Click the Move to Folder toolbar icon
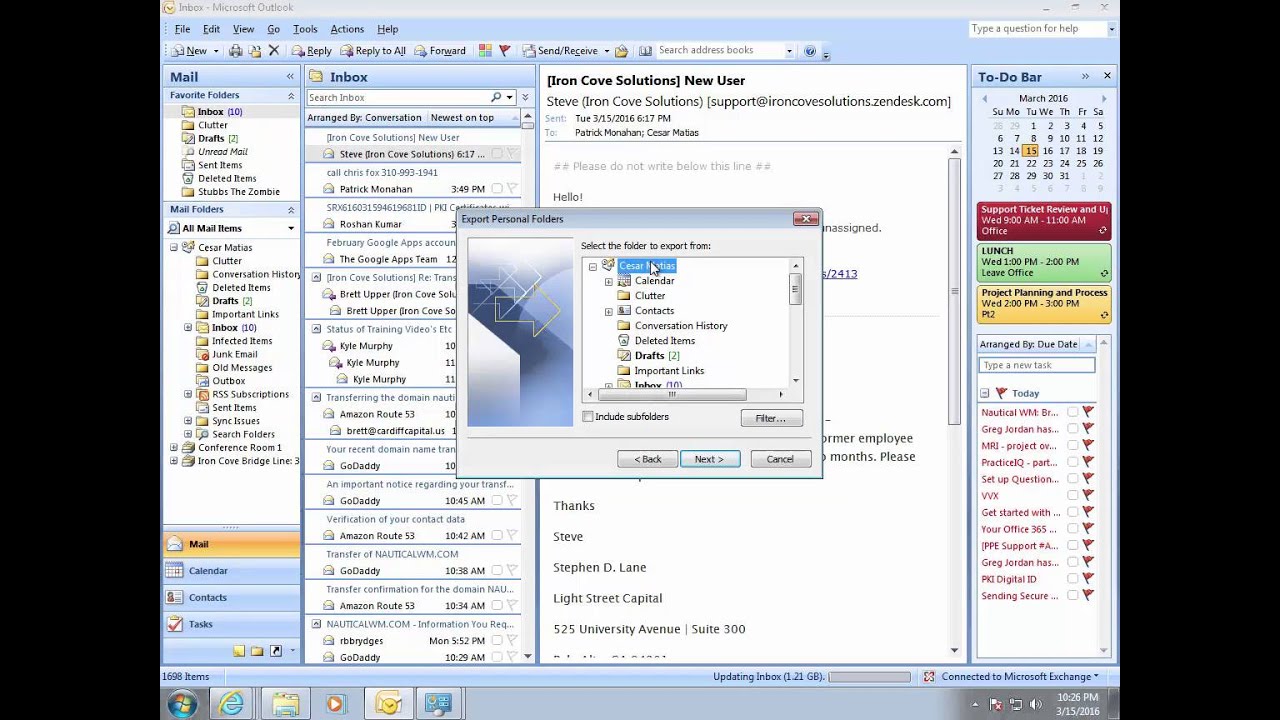The image size is (1280, 720). pos(254,51)
